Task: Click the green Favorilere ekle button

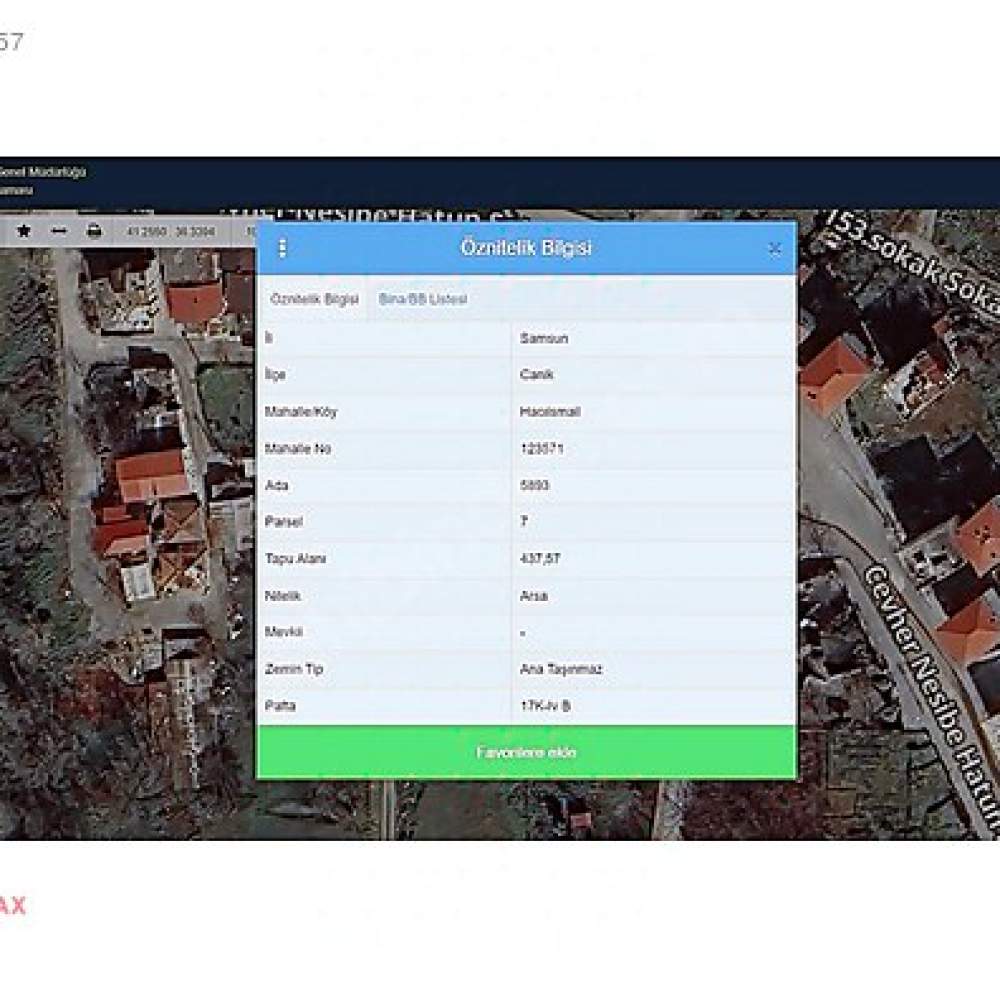Action: (526, 752)
